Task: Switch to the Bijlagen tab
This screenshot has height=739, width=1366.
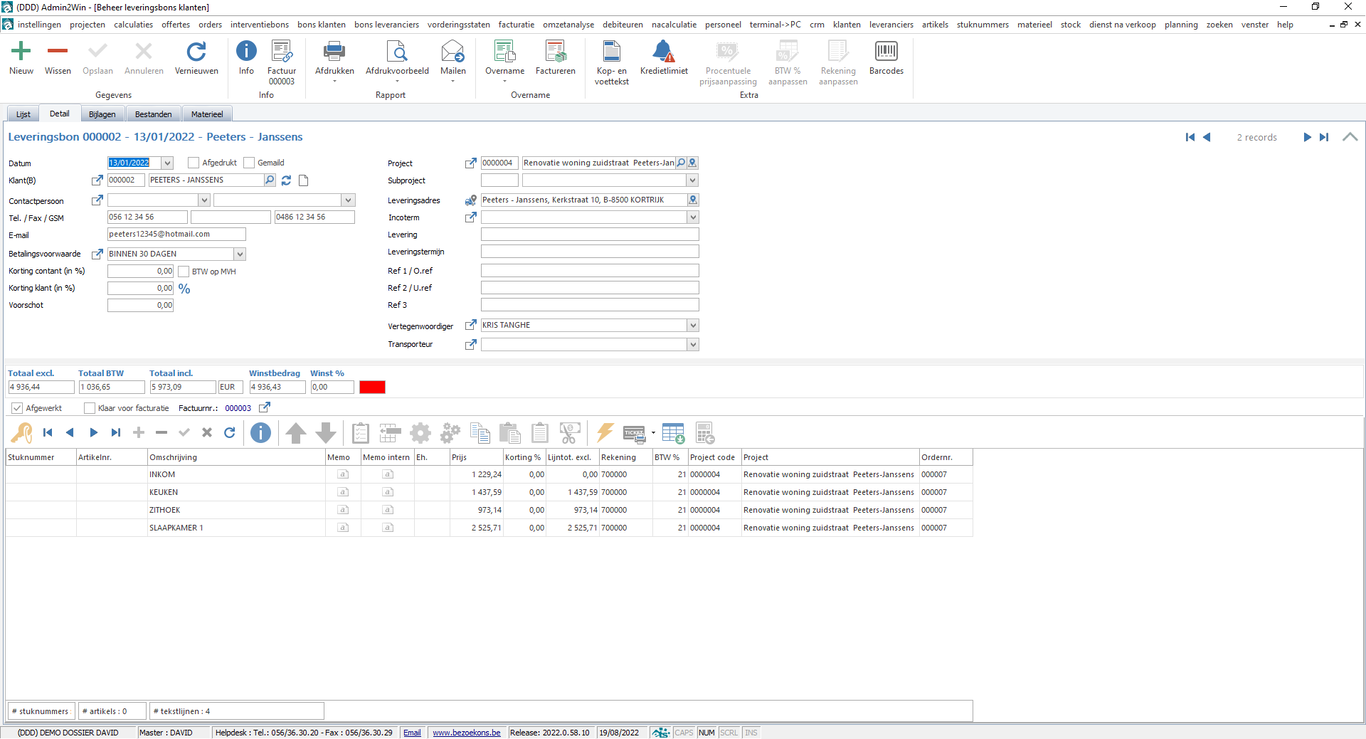Action: 102,113
